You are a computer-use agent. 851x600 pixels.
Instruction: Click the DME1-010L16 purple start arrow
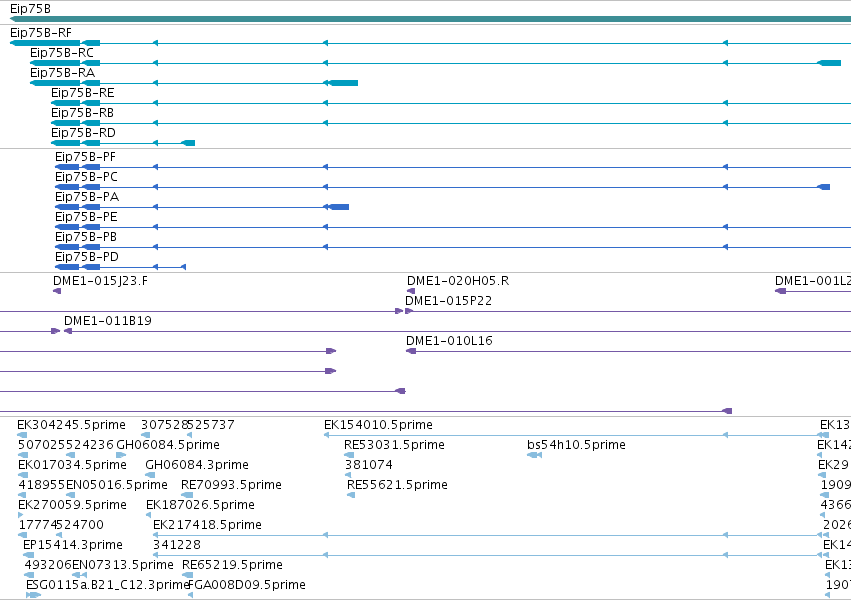pyautogui.click(x=411, y=352)
